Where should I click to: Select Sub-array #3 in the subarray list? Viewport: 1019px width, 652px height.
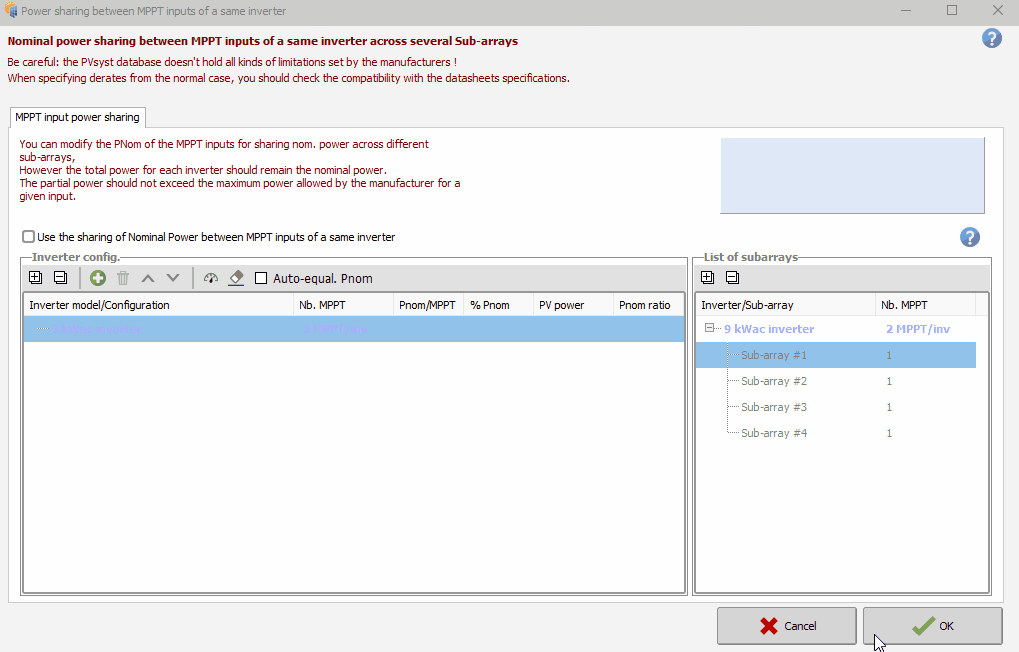773,407
